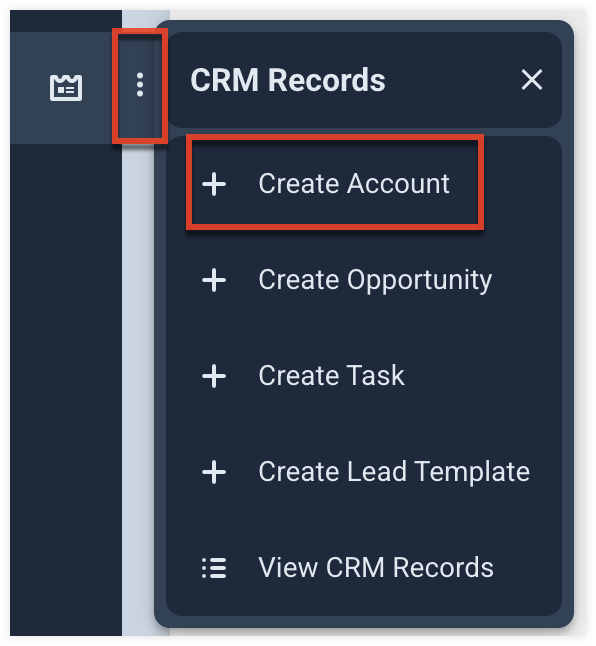Close the CRM Records panel
Viewport: 596px width, 646px height.
pyautogui.click(x=532, y=80)
